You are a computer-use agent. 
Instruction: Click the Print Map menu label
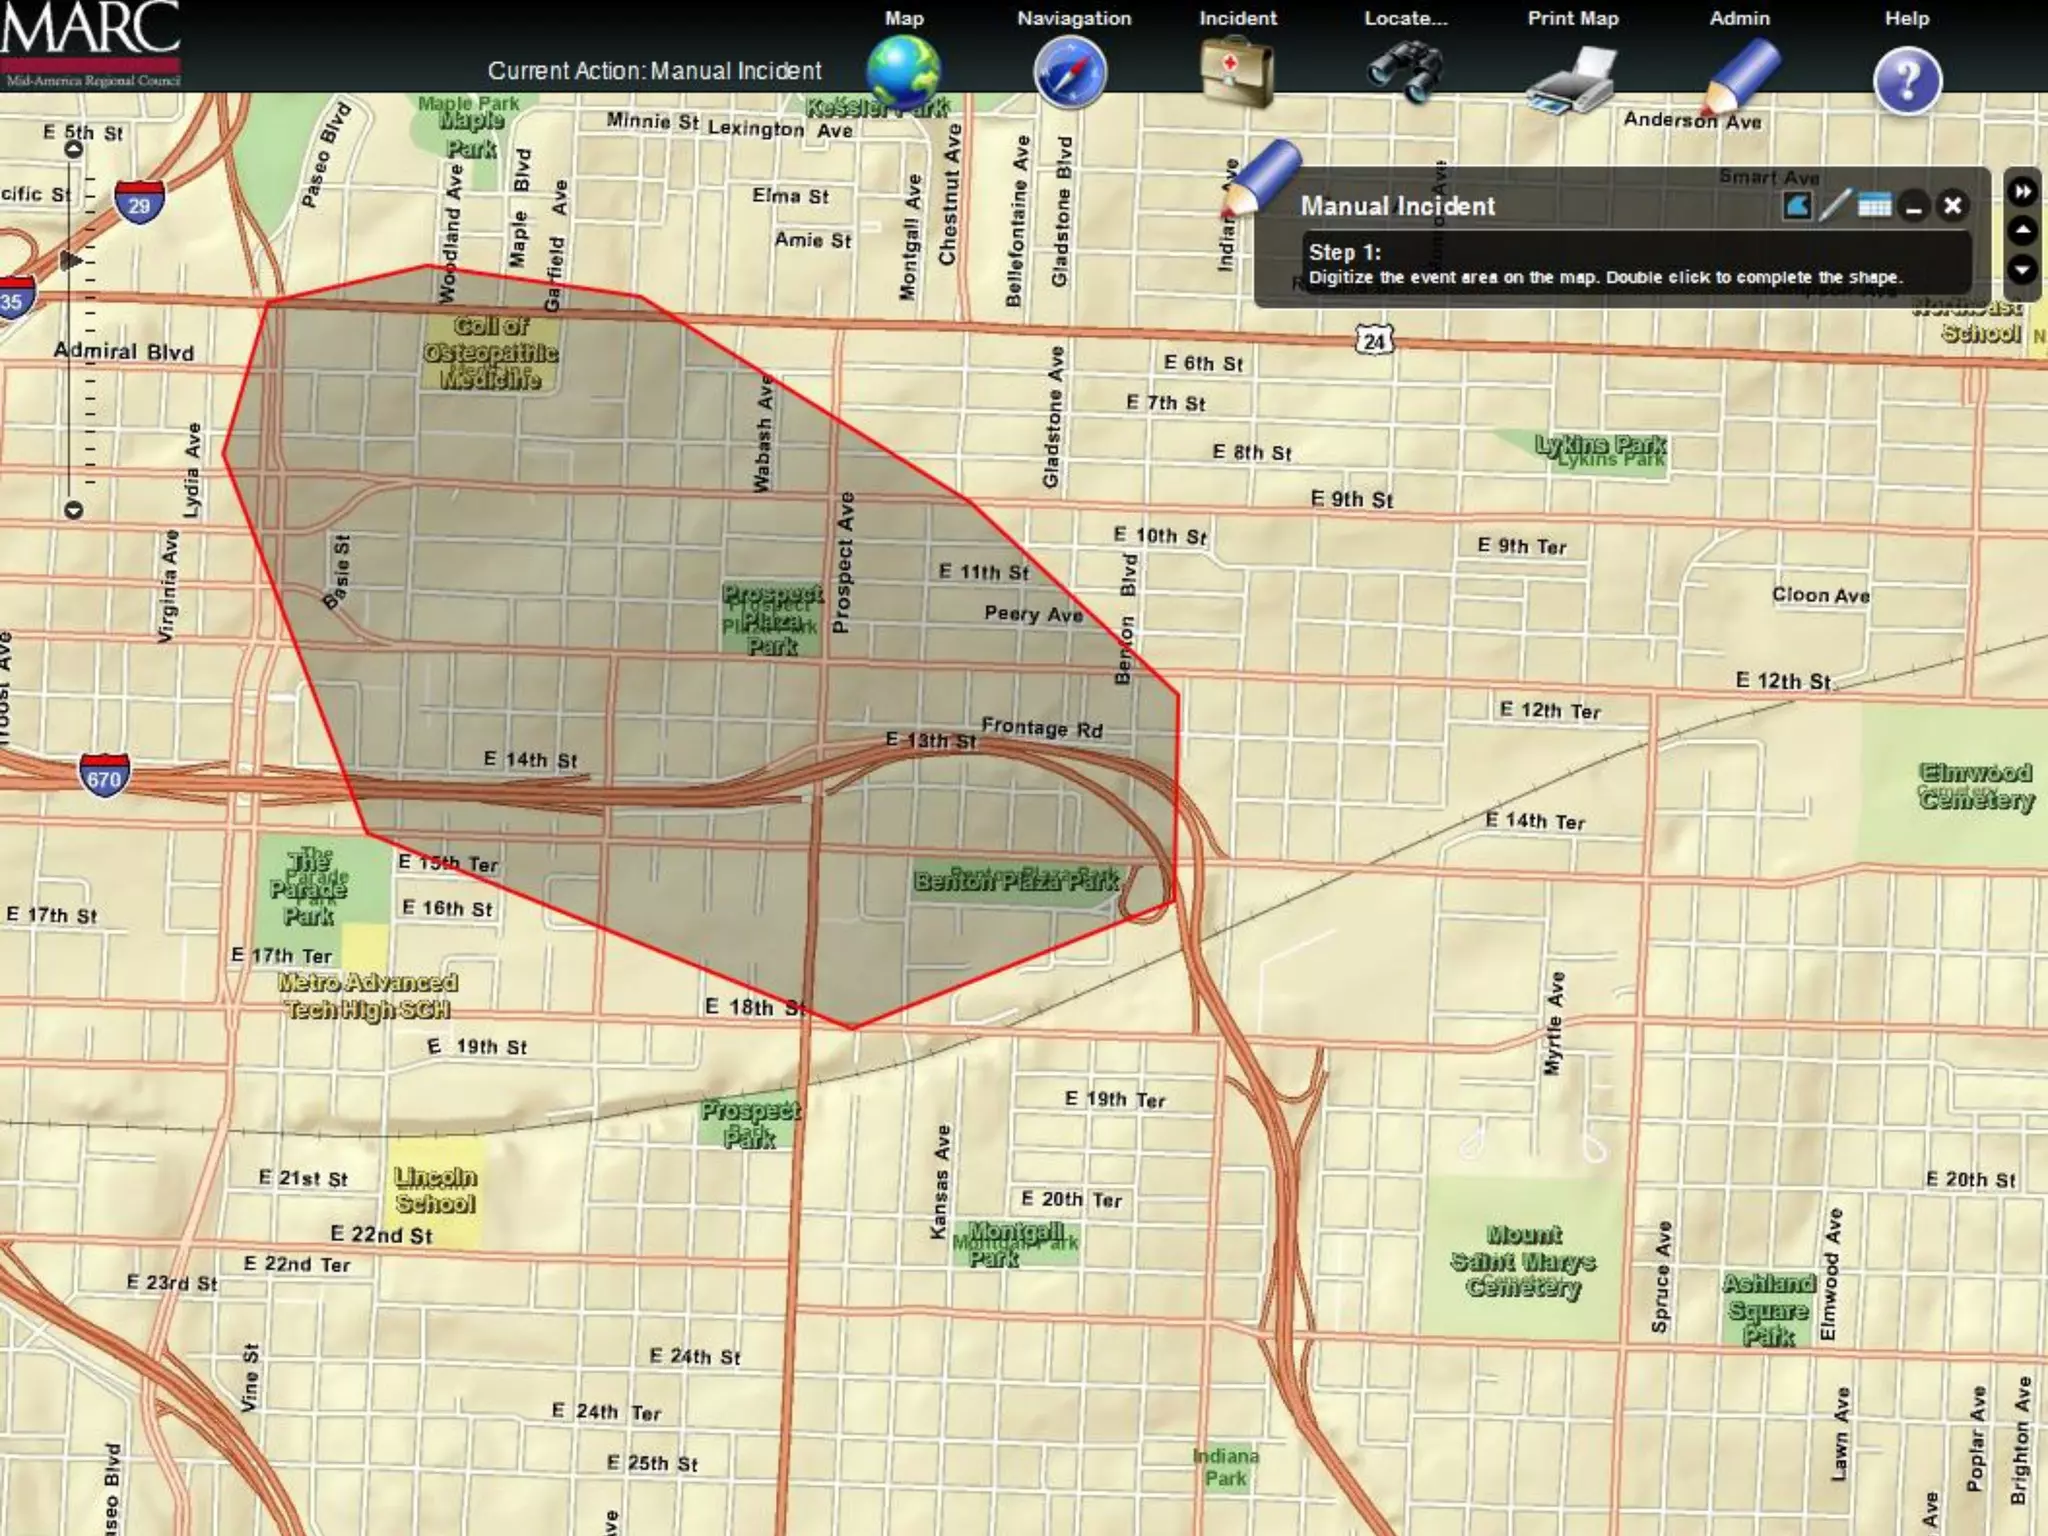1573,18
